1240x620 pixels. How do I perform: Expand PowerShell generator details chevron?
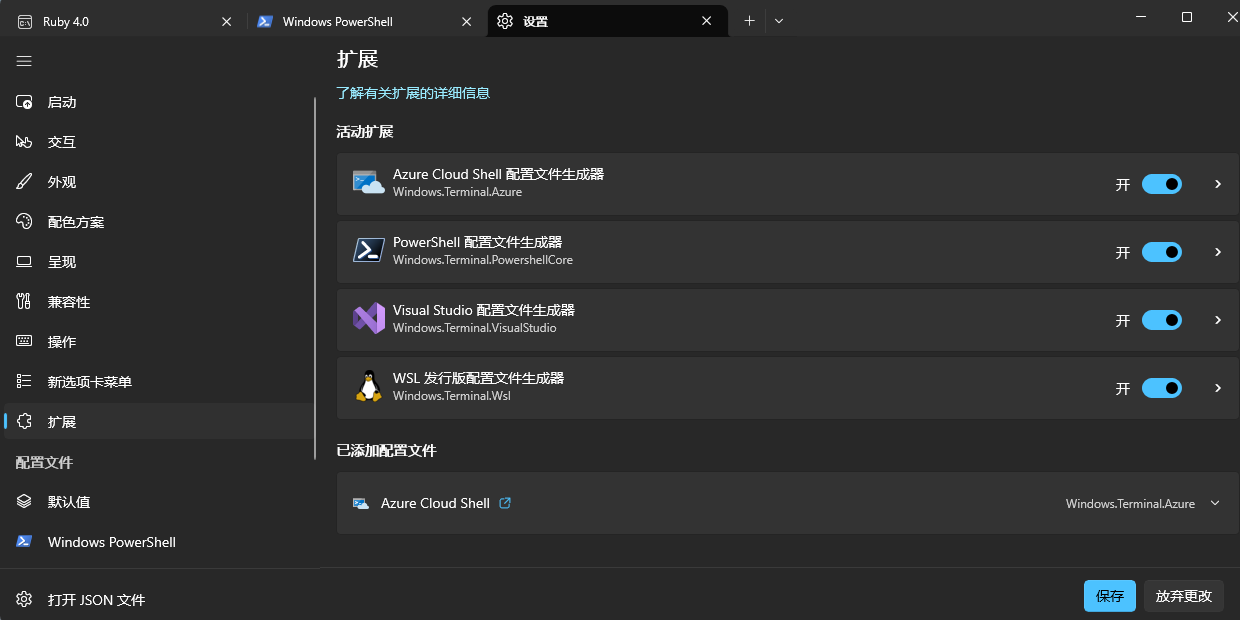[1218, 252]
